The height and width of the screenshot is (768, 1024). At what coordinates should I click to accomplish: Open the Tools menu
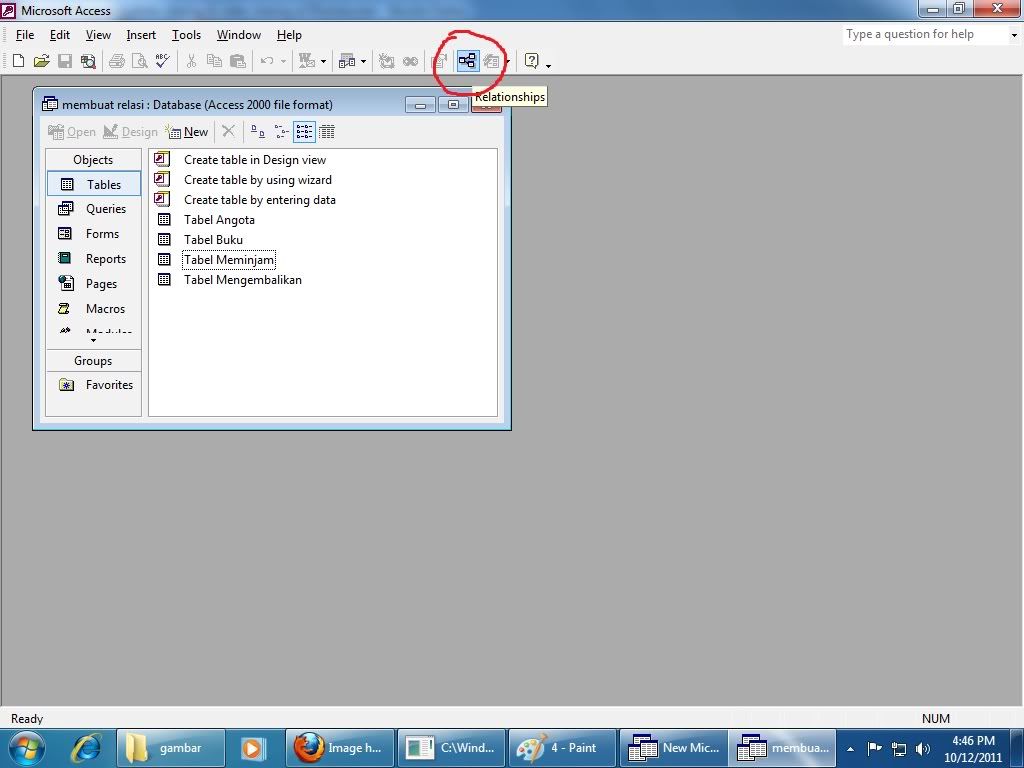[186, 35]
